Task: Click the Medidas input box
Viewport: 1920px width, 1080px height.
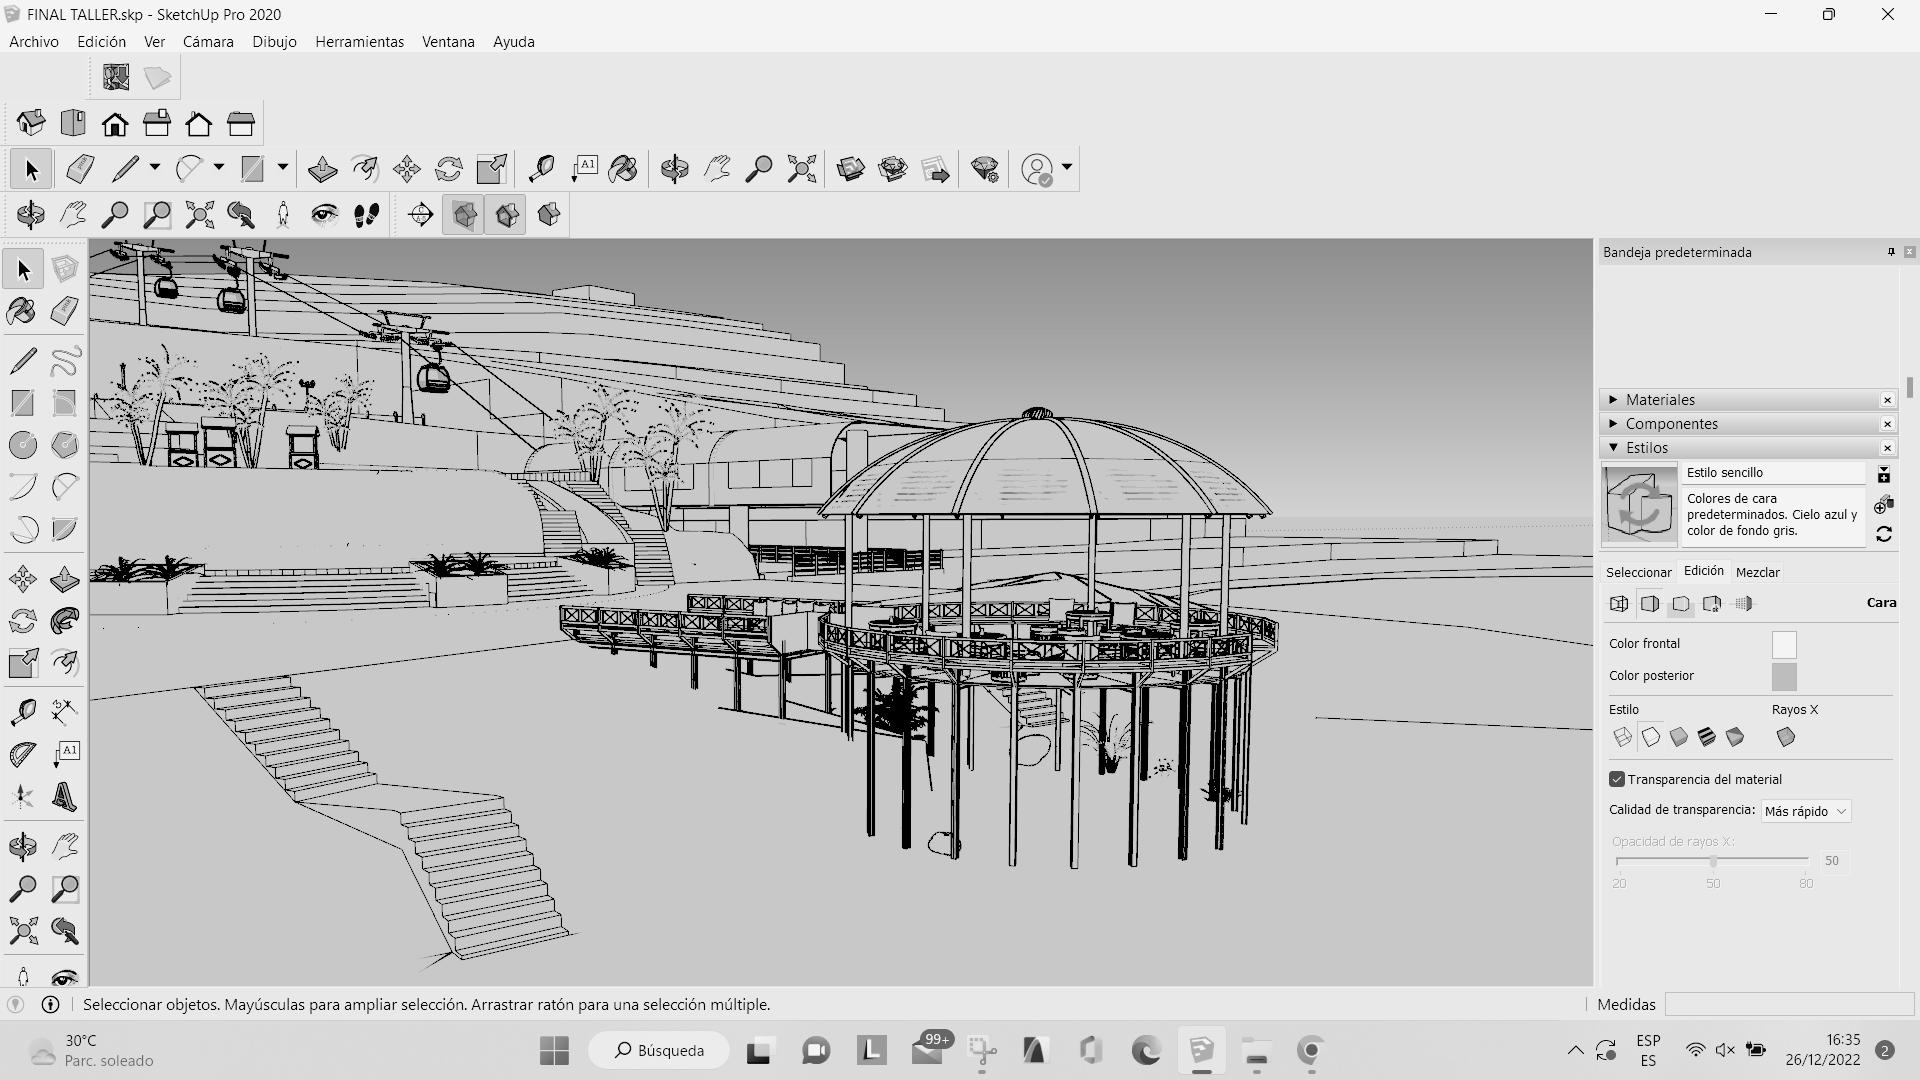Action: [1789, 1004]
